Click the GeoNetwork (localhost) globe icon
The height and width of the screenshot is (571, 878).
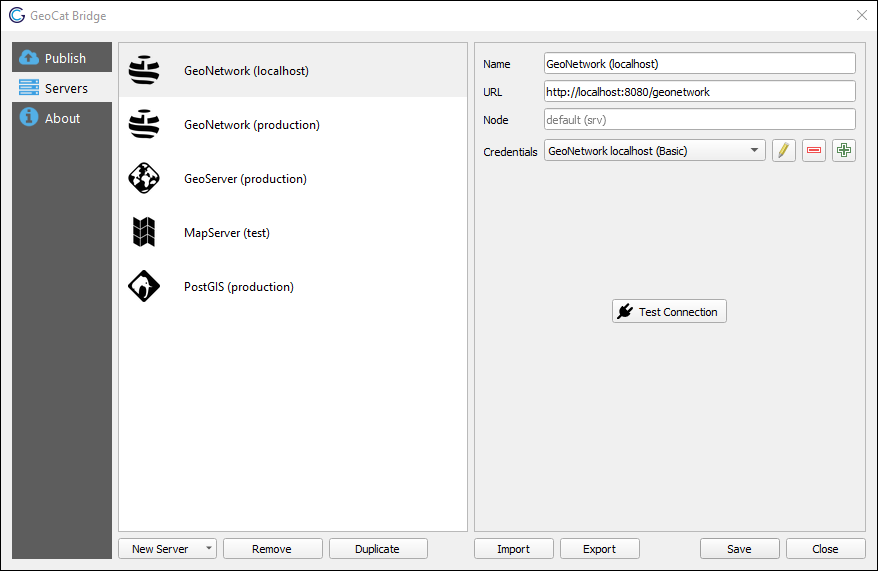pos(144,70)
